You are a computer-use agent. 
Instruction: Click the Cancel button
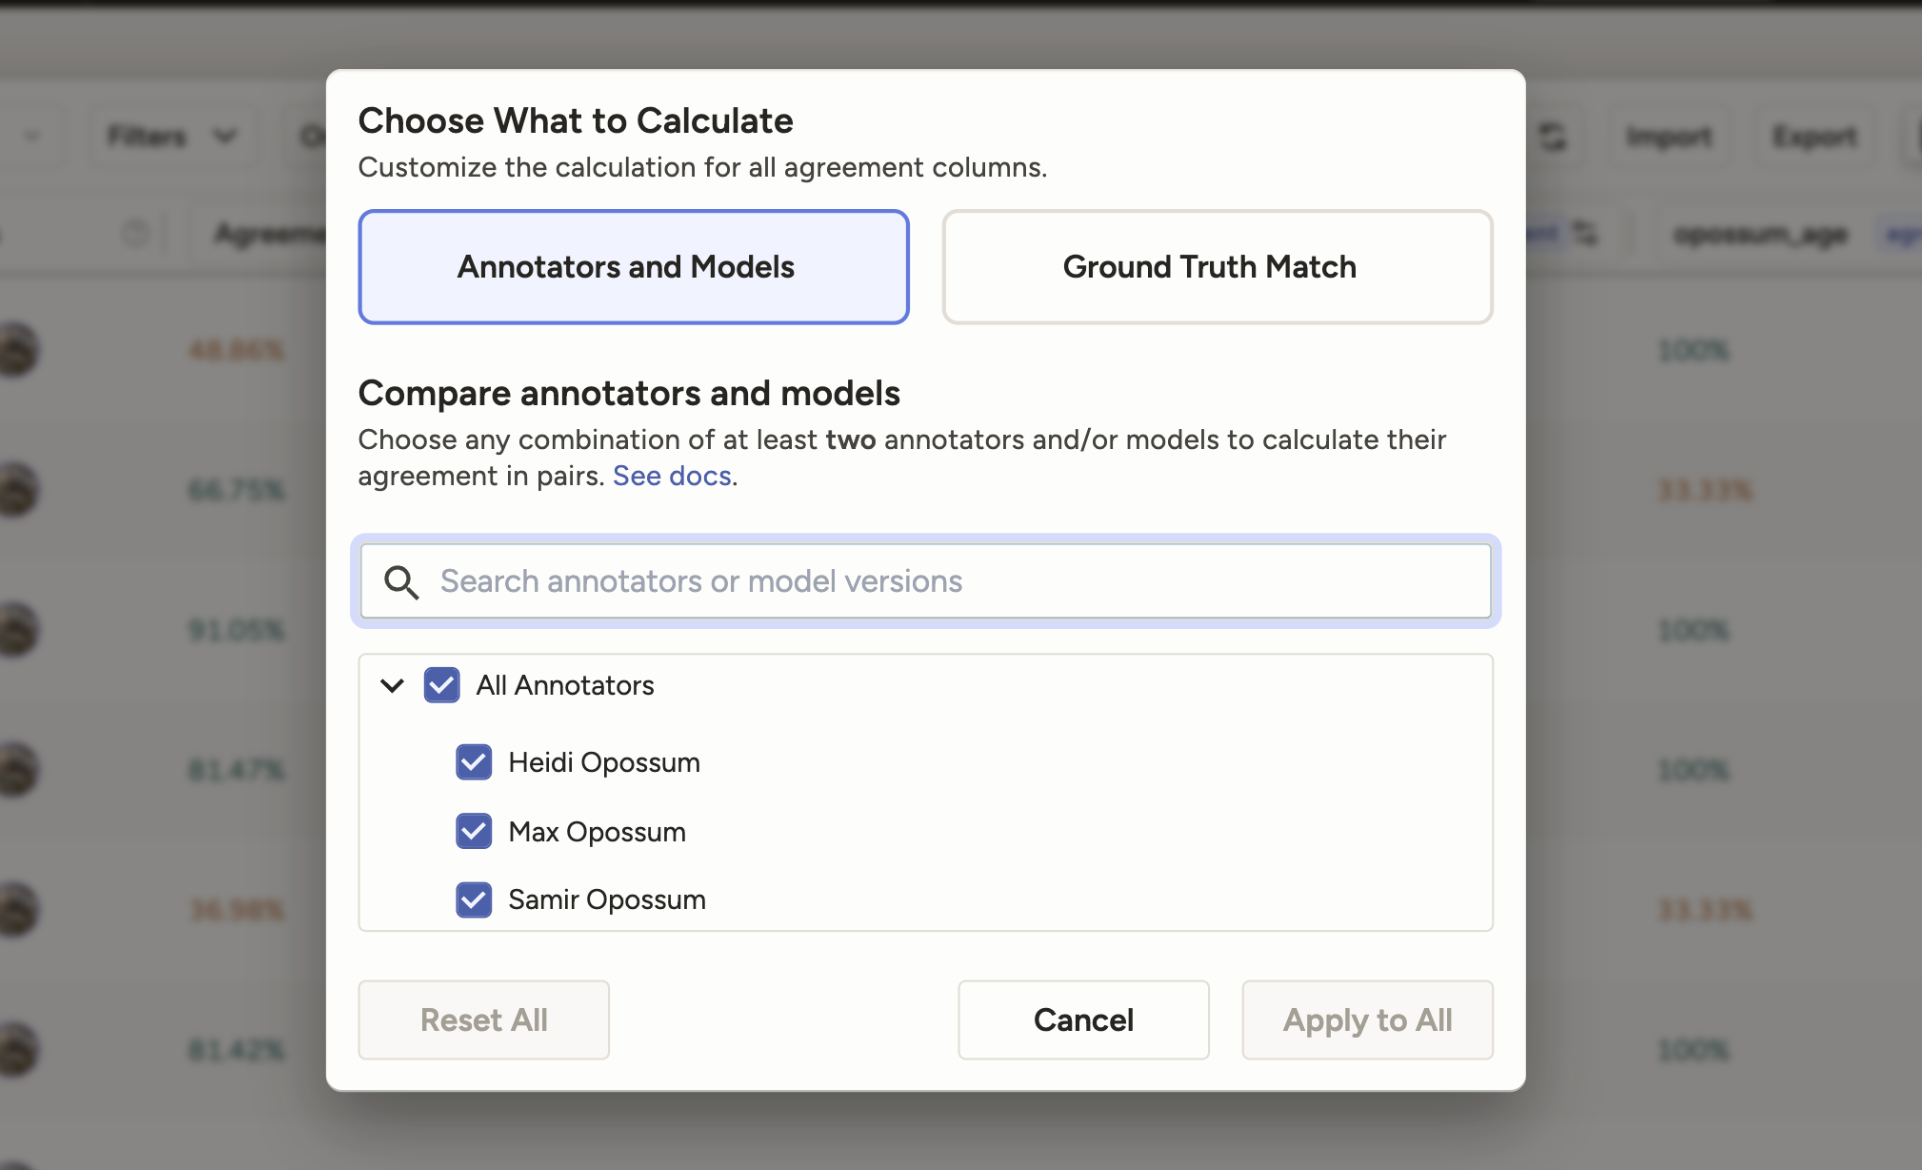tap(1083, 1020)
